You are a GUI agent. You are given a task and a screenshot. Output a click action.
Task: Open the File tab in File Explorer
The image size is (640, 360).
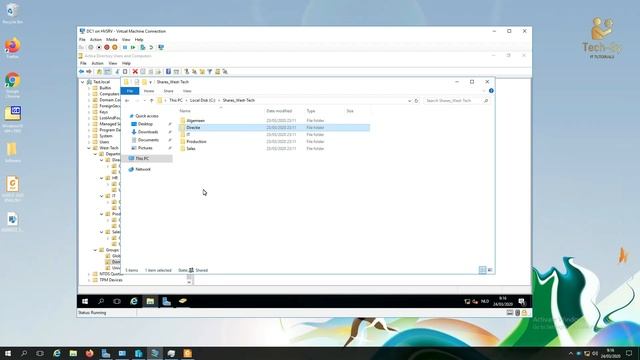[x=130, y=91]
